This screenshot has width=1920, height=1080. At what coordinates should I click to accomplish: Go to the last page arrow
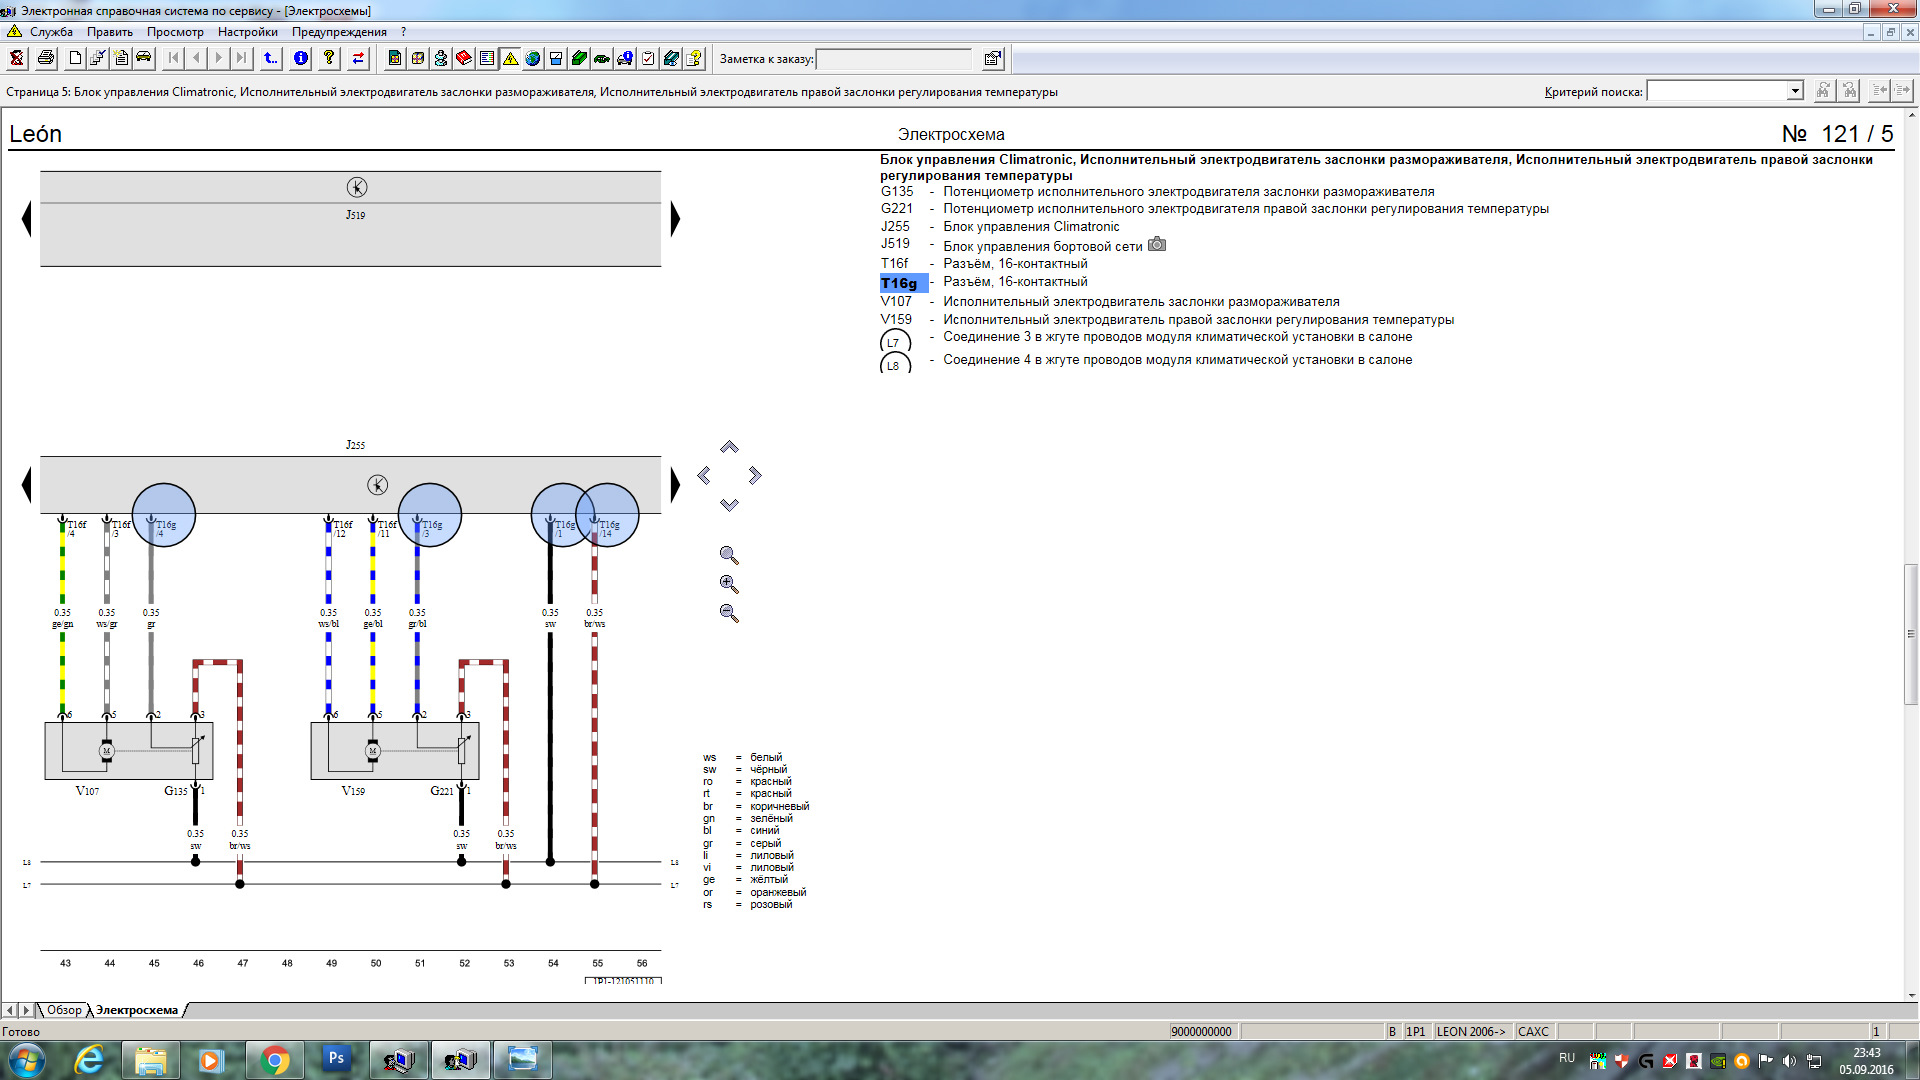[241, 58]
